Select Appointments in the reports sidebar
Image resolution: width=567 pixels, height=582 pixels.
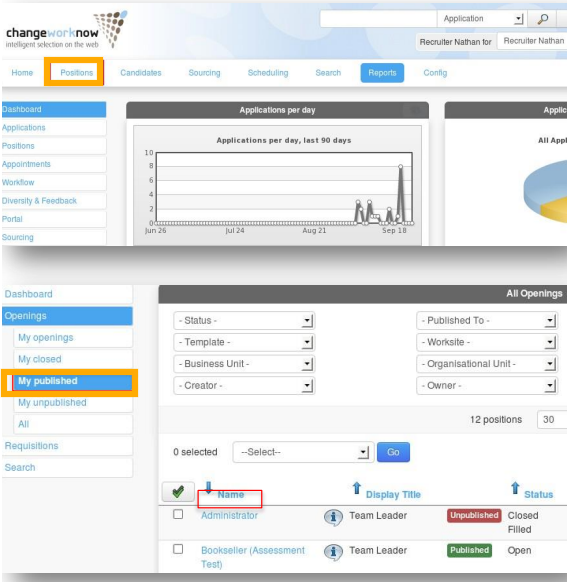point(54,164)
